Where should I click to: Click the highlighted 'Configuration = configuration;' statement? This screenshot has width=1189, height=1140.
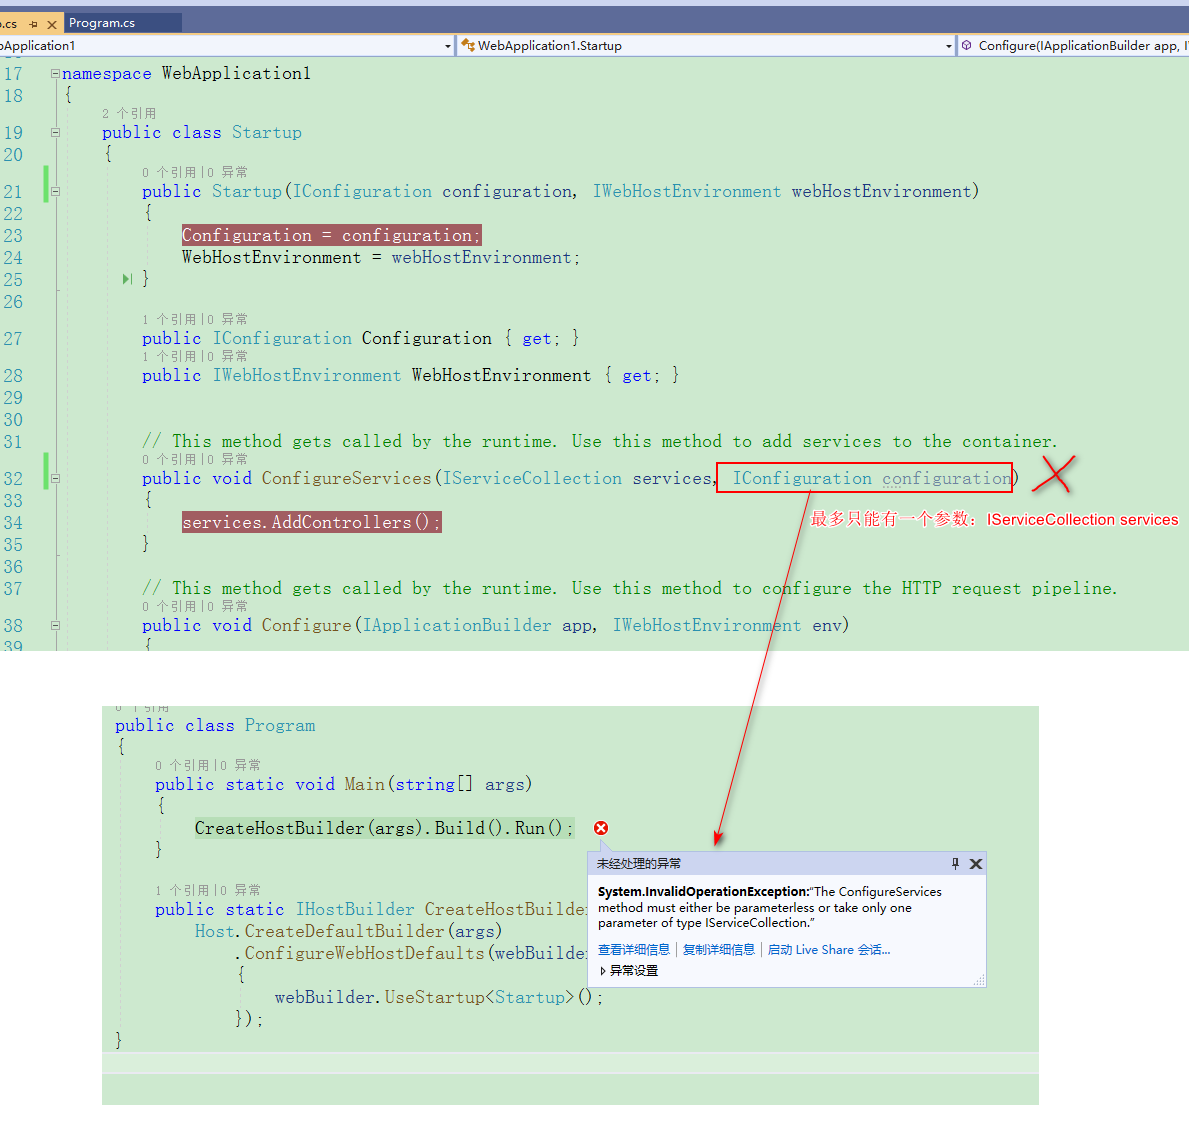(331, 235)
